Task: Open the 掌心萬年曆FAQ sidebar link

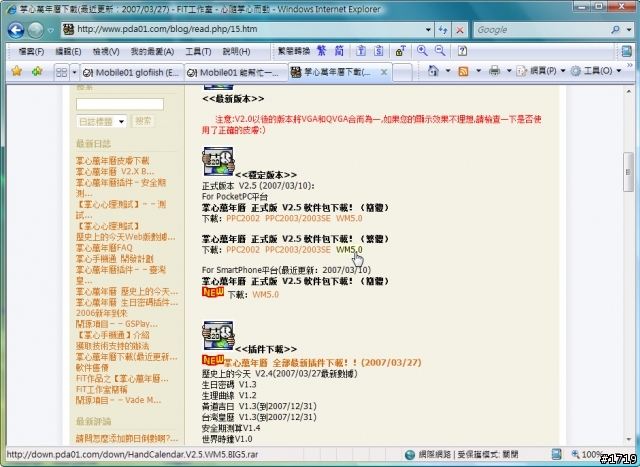Action: [104, 247]
